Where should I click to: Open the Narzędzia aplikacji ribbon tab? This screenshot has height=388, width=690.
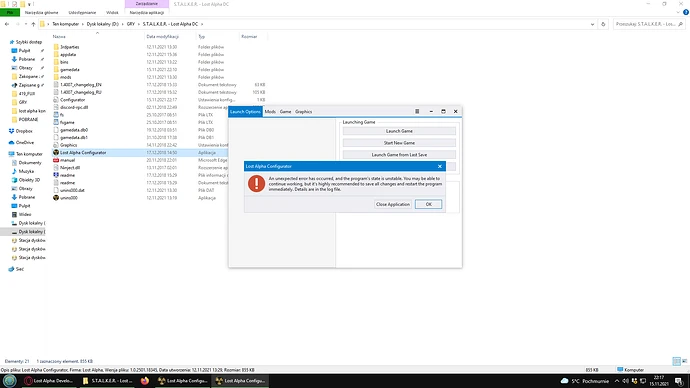(x=147, y=12)
